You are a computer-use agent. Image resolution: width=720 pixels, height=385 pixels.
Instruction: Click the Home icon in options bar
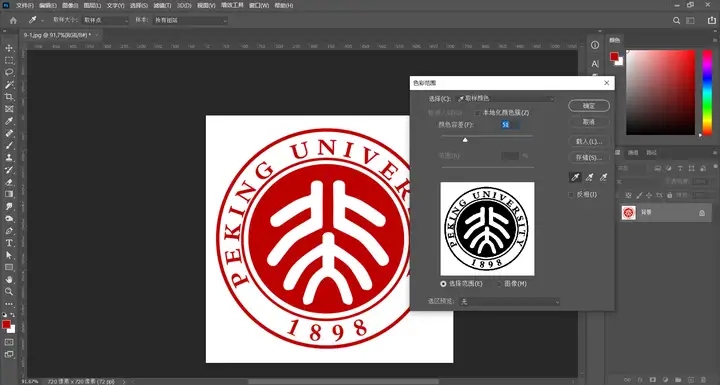[13, 20]
